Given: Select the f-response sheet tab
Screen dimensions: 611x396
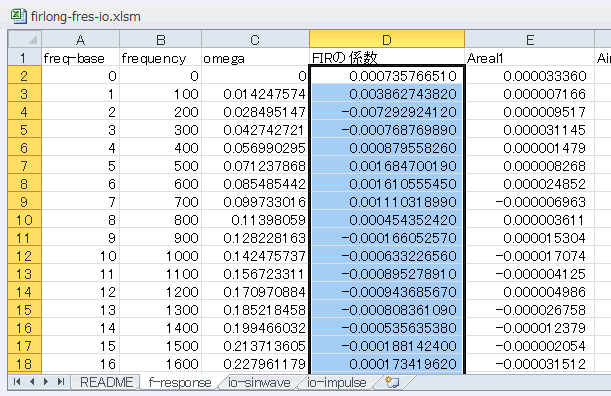Looking at the screenshot, I should [x=180, y=382].
